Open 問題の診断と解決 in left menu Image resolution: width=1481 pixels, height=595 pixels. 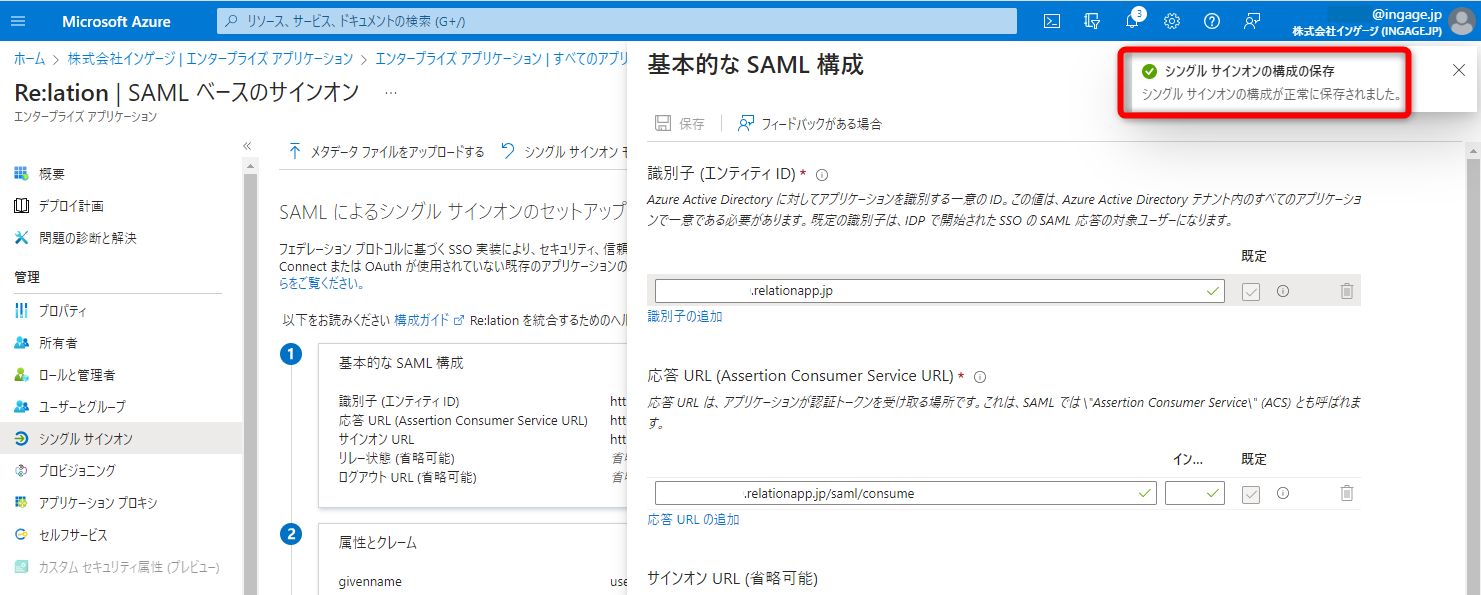click(x=121, y=238)
